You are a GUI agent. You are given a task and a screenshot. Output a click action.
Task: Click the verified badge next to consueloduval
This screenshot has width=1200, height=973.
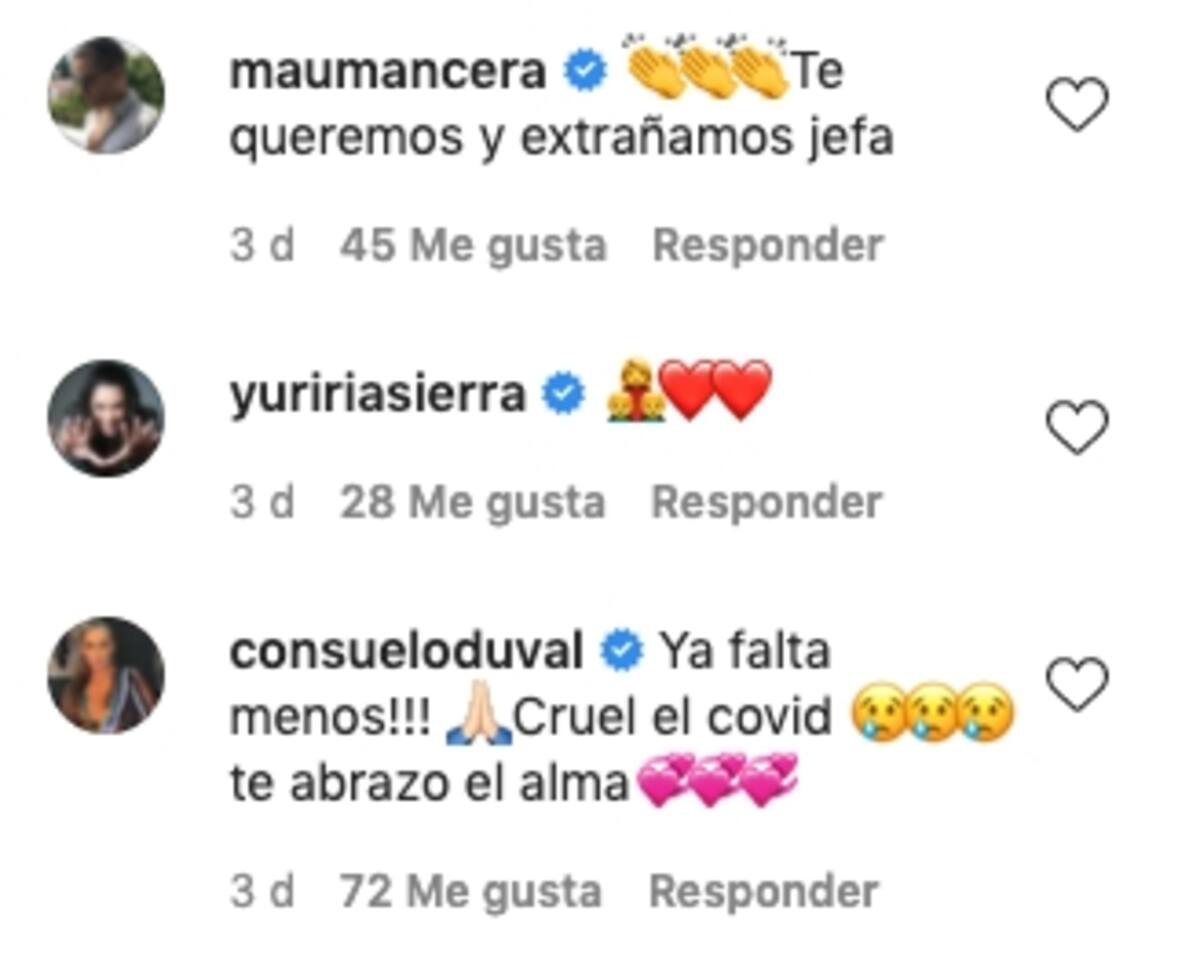pyautogui.click(x=621, y=653)
